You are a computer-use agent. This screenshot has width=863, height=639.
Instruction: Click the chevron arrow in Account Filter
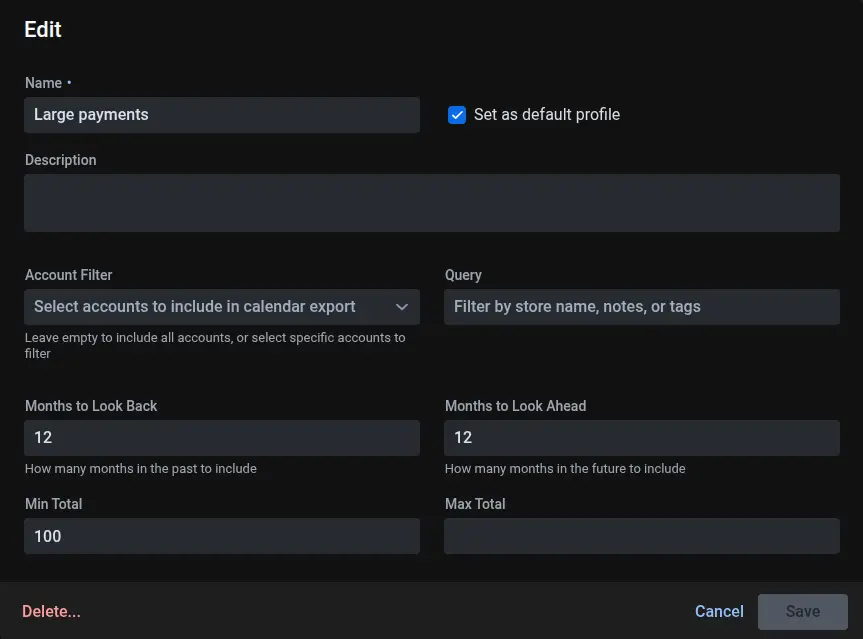pyautogui.click(x=402, y=307)
